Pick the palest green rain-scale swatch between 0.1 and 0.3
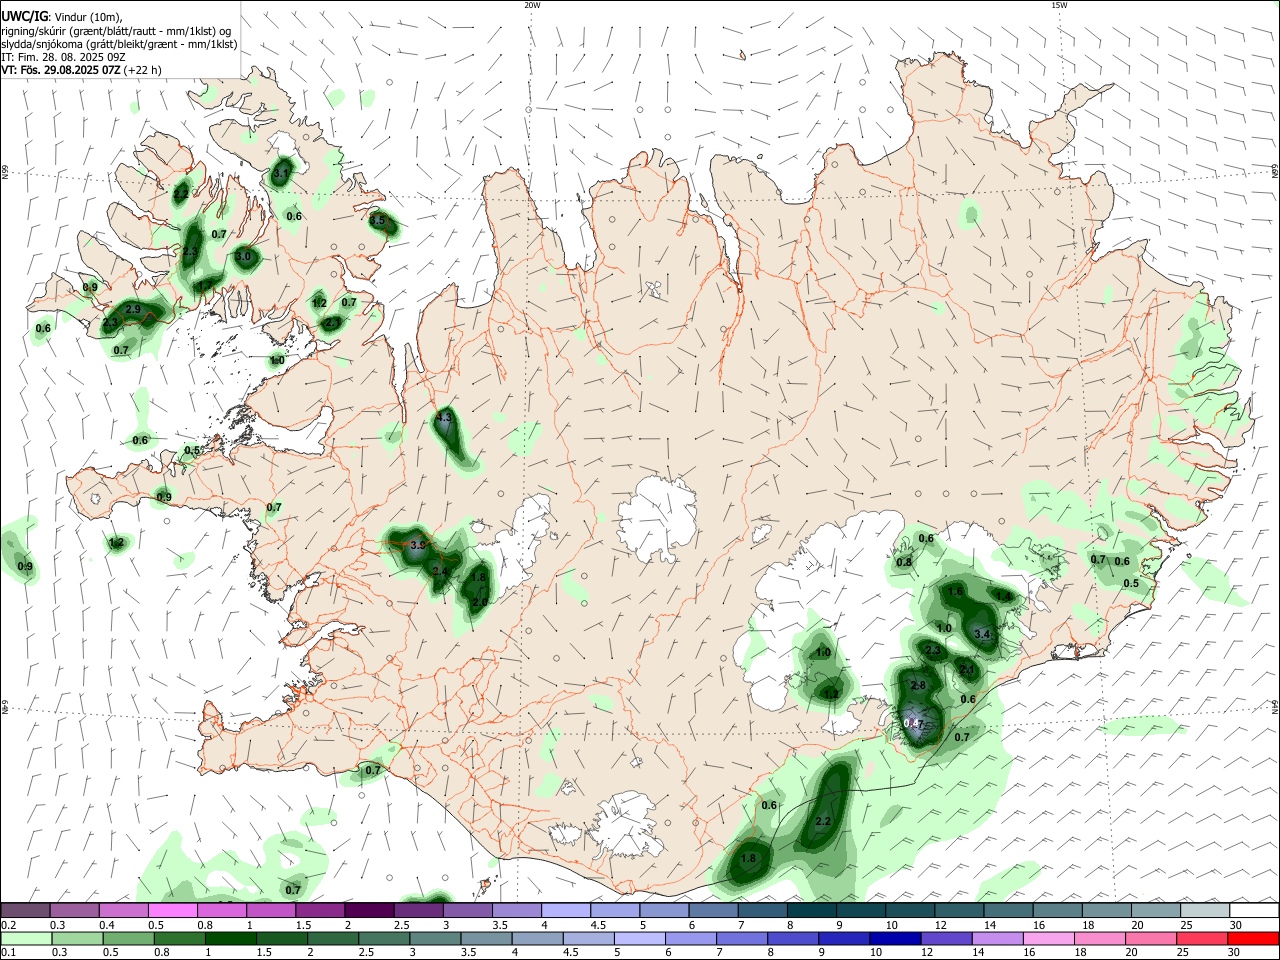The width and height of the screenshot is (1280, 960). tap(25, 939)
